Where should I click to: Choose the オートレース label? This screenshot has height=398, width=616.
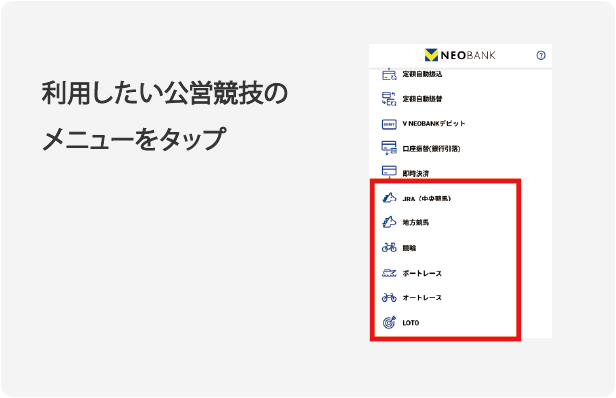422,298
